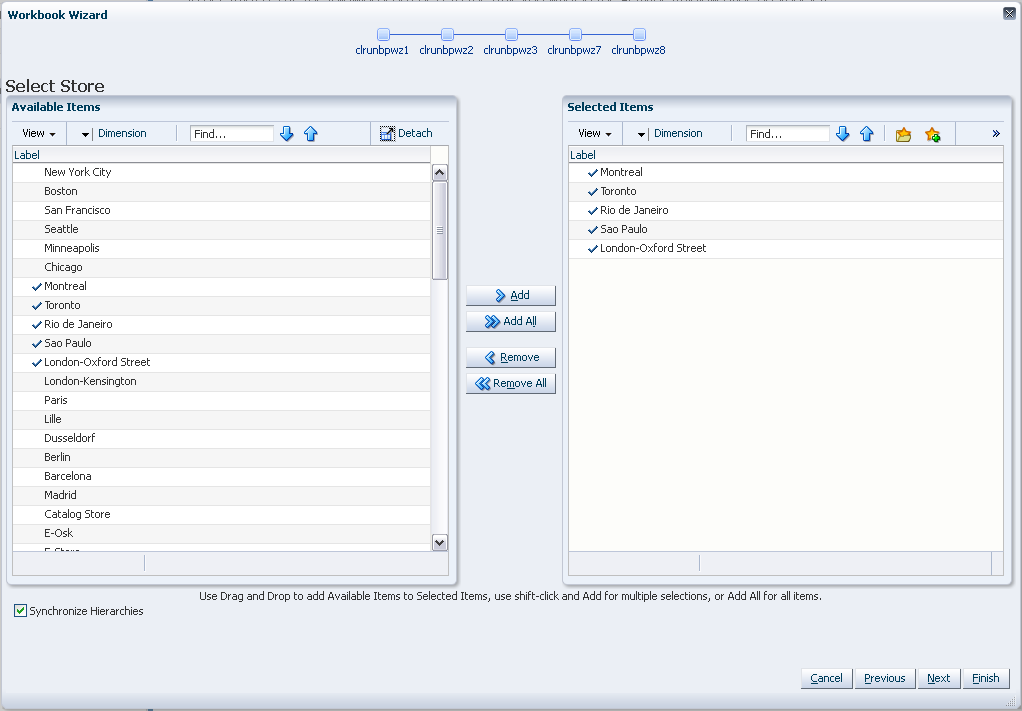Click the Available Items vertical scrollbar thumb
This screenshot has width=1022, height=711.
click(x=440, y=231)
